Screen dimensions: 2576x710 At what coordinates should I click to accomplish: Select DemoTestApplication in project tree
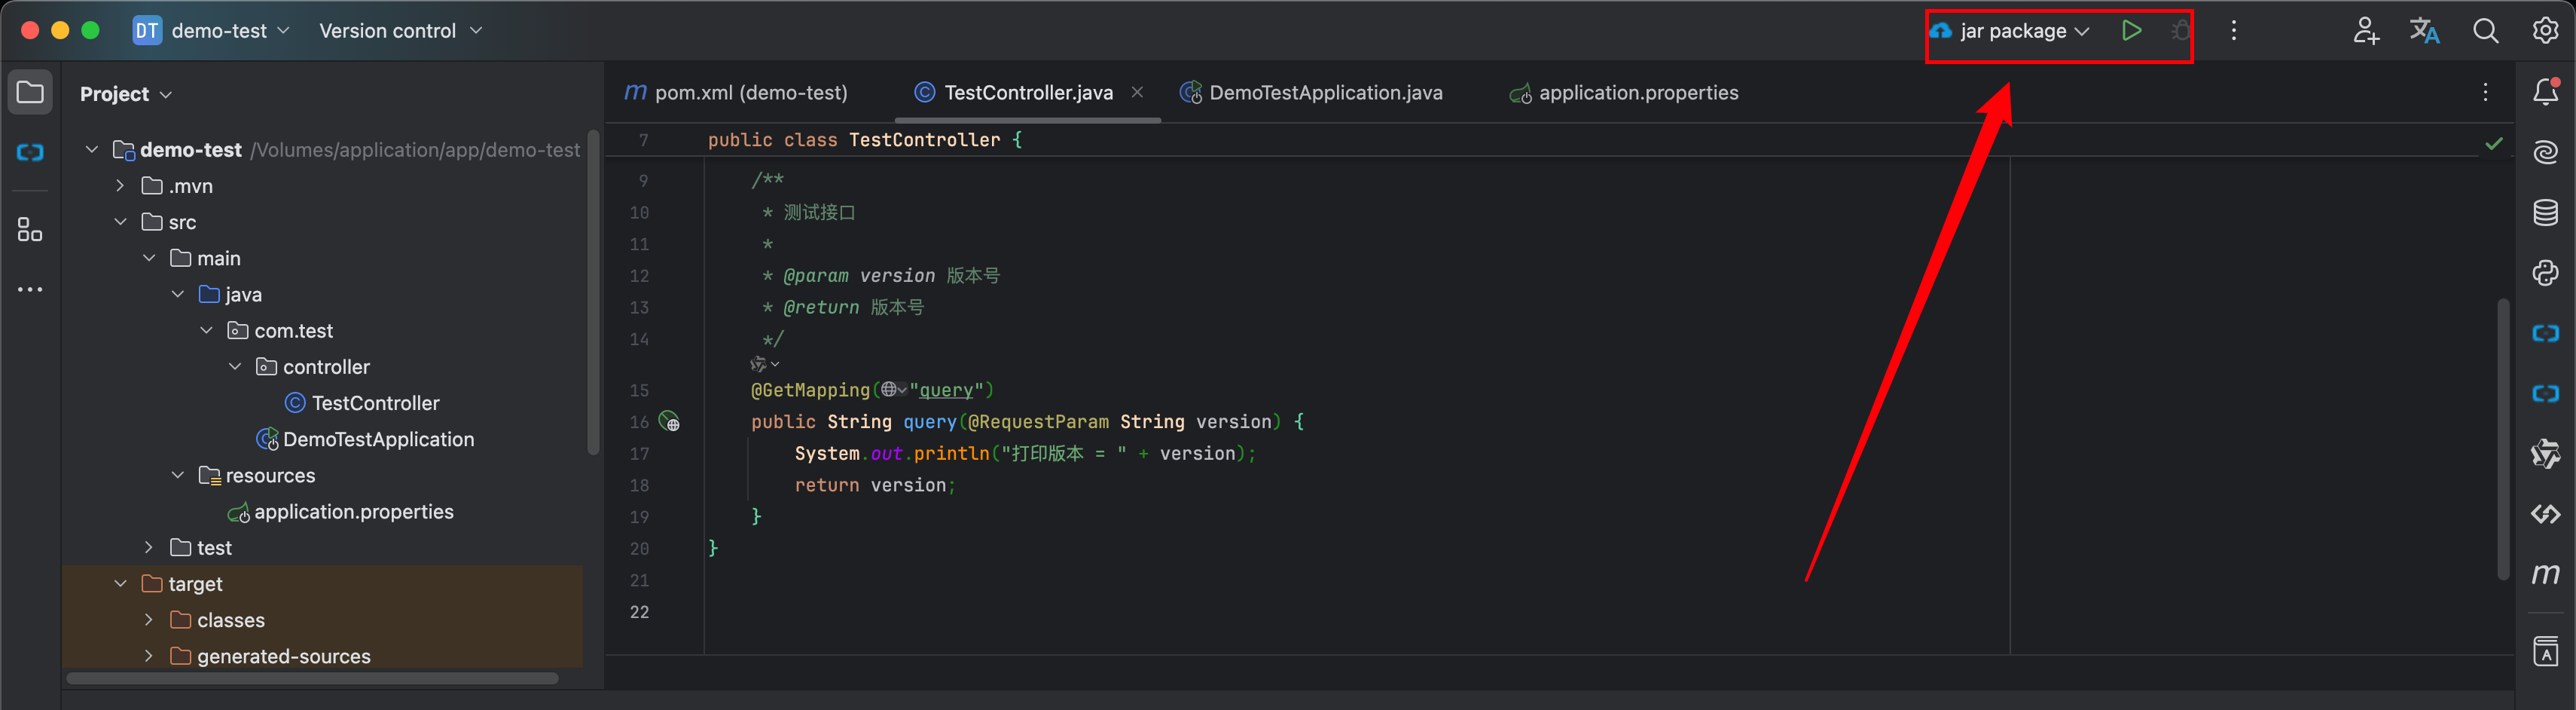click(x=378, y=439)
